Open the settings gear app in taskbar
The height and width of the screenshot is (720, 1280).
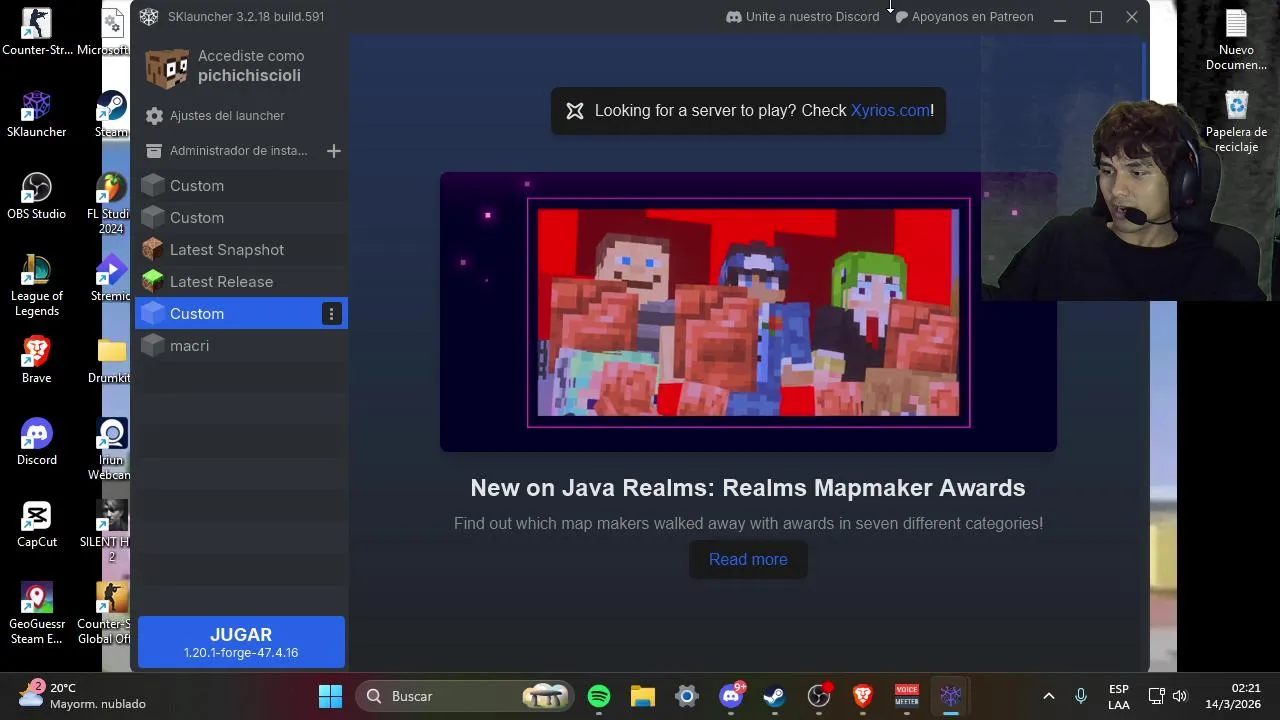click(687, 696)
